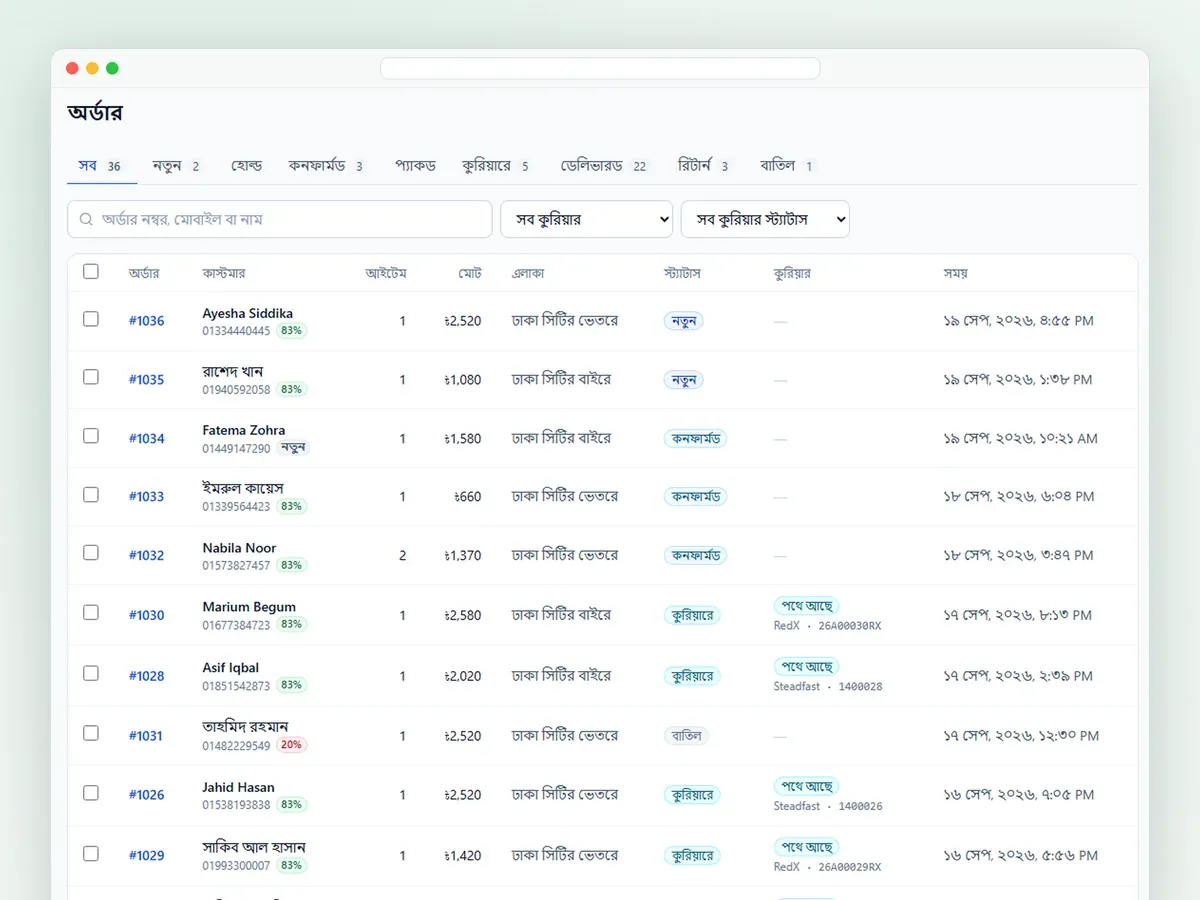
Task: Open the কুরিয়ারে 5 tab
Action: (497, 166)
